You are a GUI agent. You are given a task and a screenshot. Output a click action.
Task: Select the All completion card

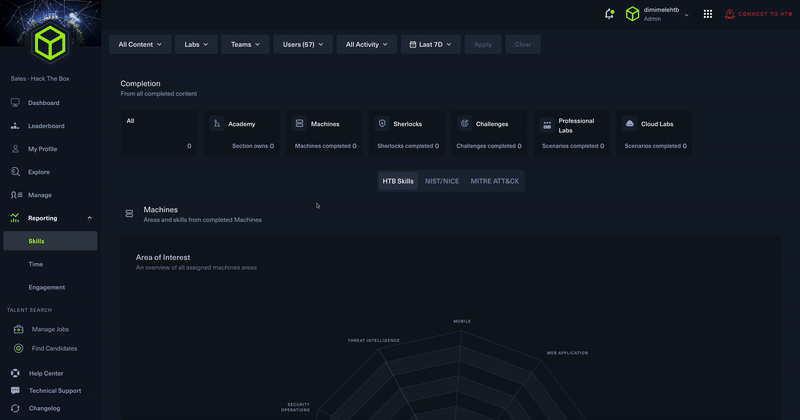(x=159, y=133)
